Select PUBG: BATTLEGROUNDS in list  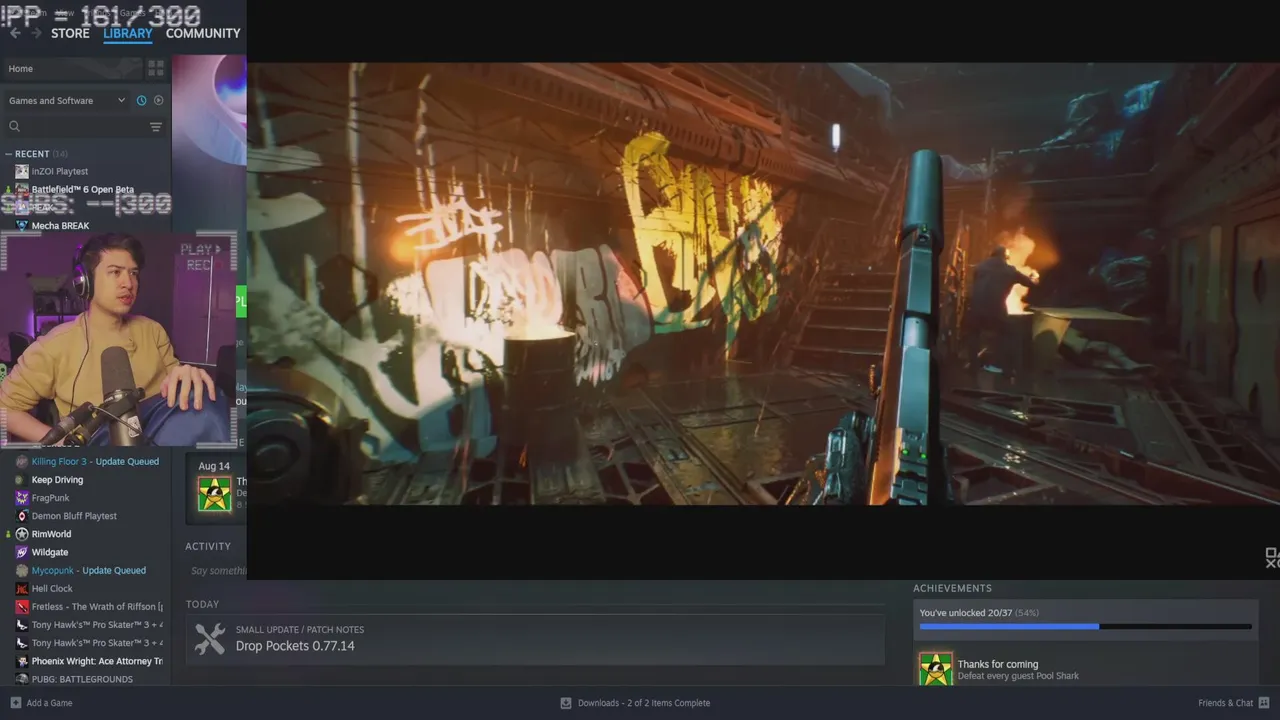[82, 679]
